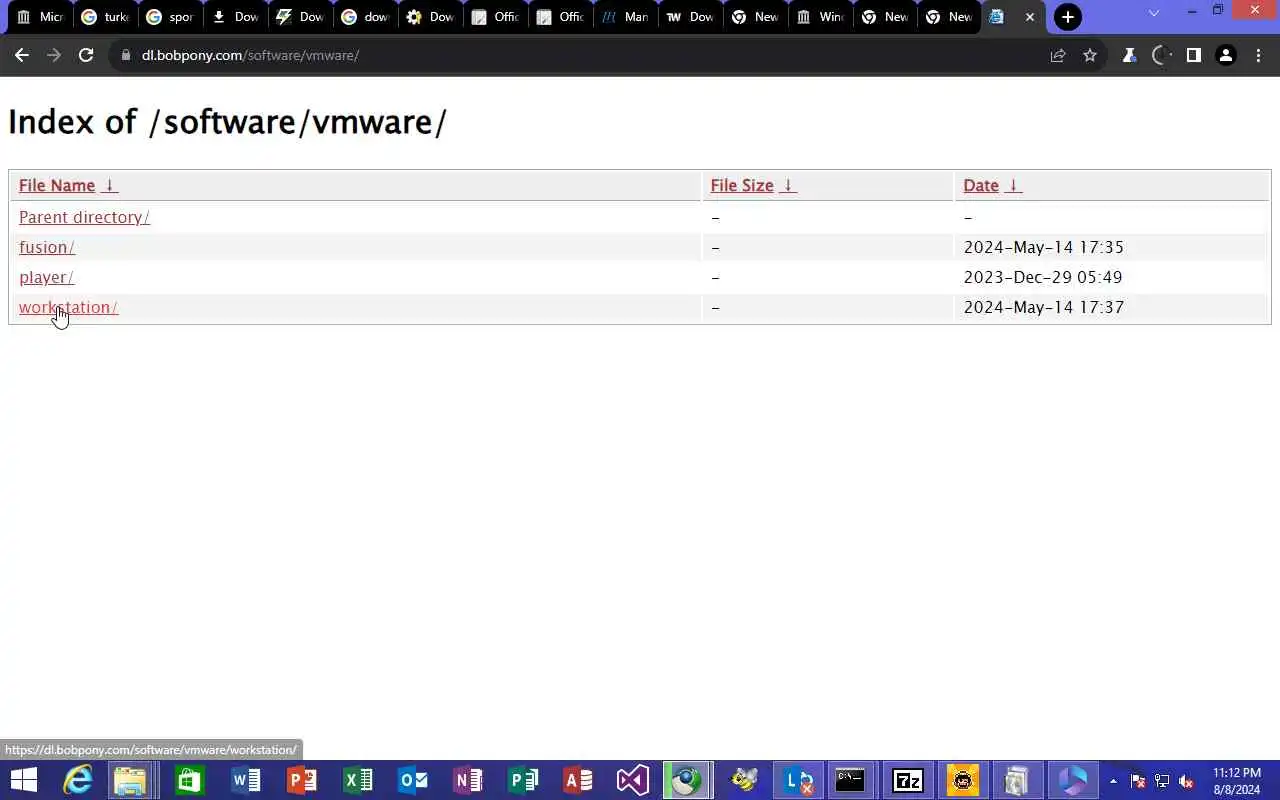
Task: Open Windows Store from taskbar
Action: 189,780
